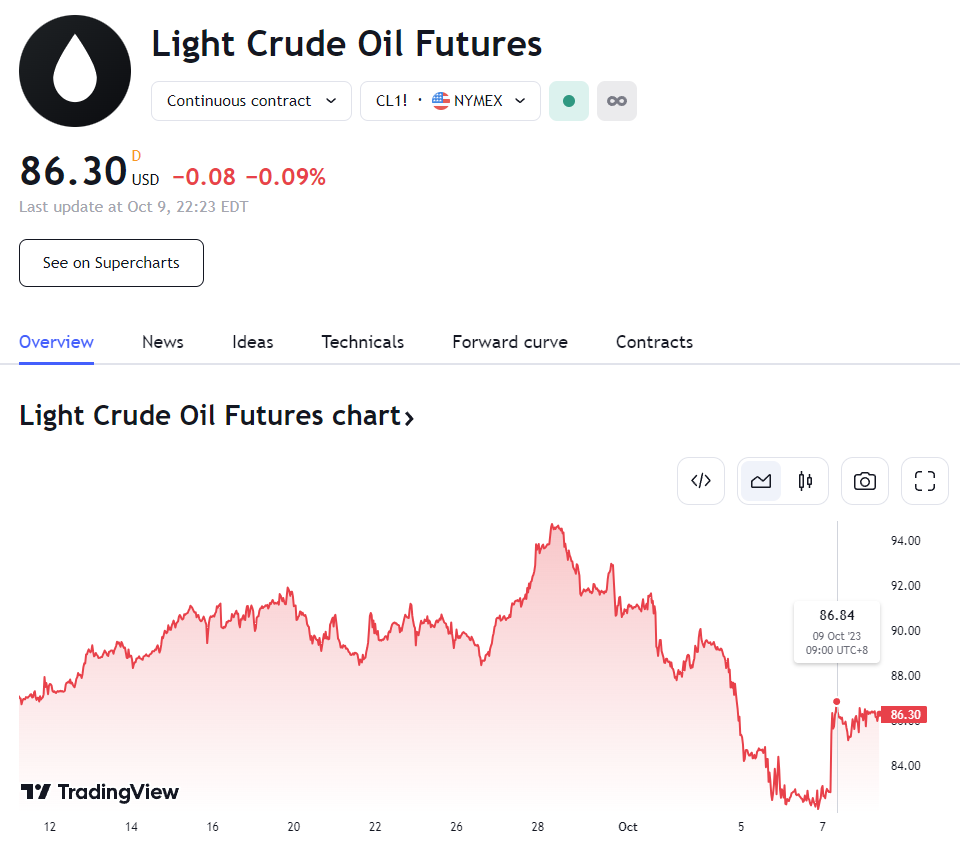The height and width of the screenshot is (848, 960).
Task: Open the CL1! NYMEX symbol dropdown
Action: [450, 101]
